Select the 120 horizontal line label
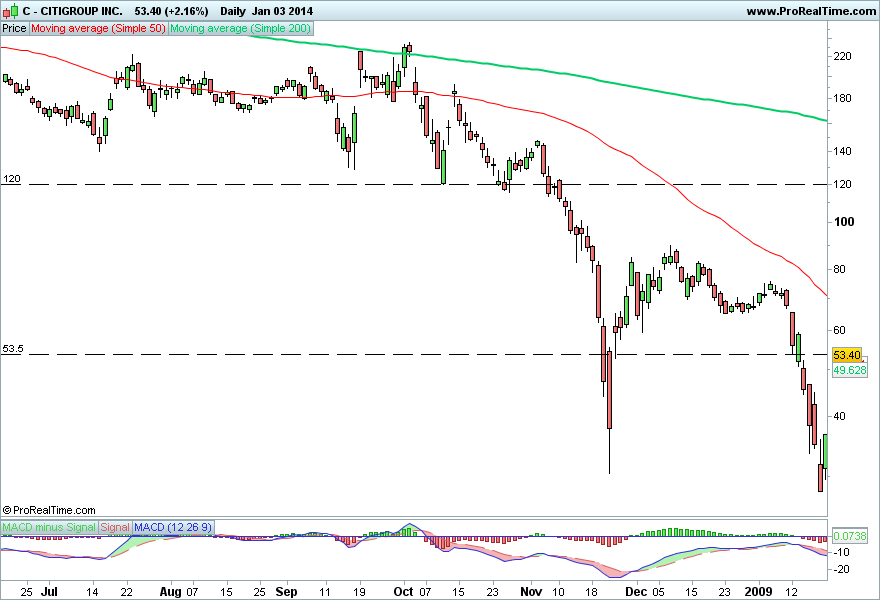This screenshot has width=880, height=600. point(11,179)
